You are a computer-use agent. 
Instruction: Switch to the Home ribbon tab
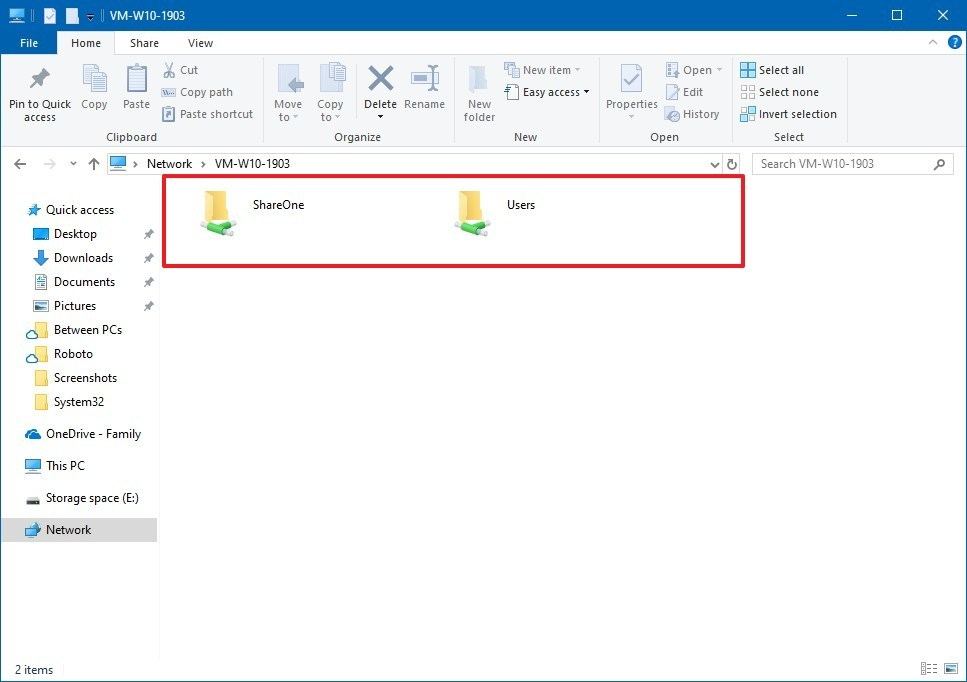click(x=86, y=43)
